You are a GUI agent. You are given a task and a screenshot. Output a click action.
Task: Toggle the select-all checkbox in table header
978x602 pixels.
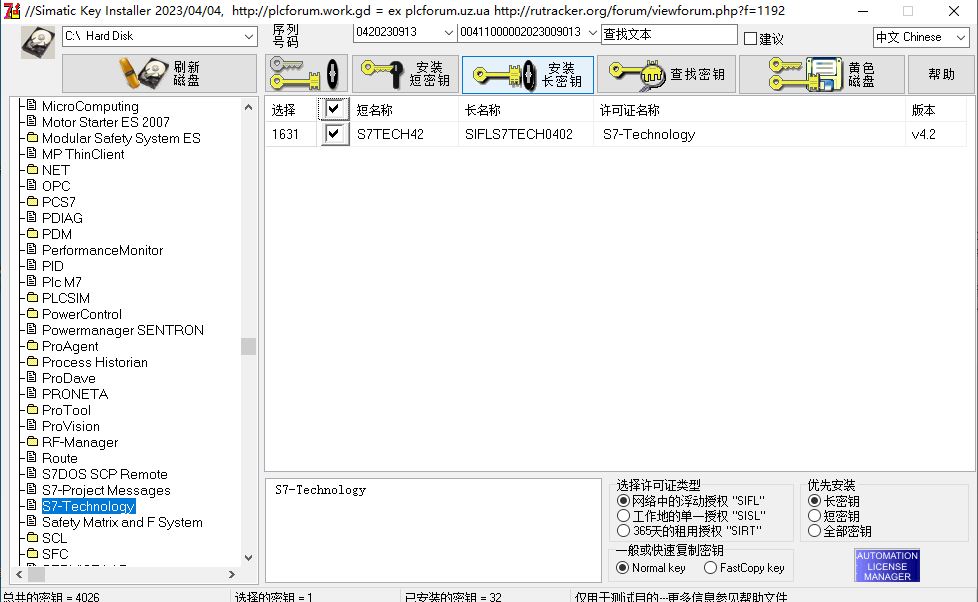(334, 109)
